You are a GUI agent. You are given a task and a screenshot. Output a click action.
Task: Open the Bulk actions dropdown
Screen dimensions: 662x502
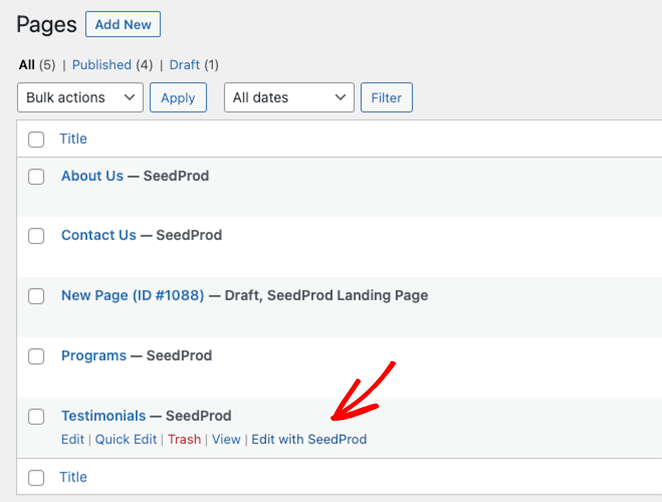point(80,98)
